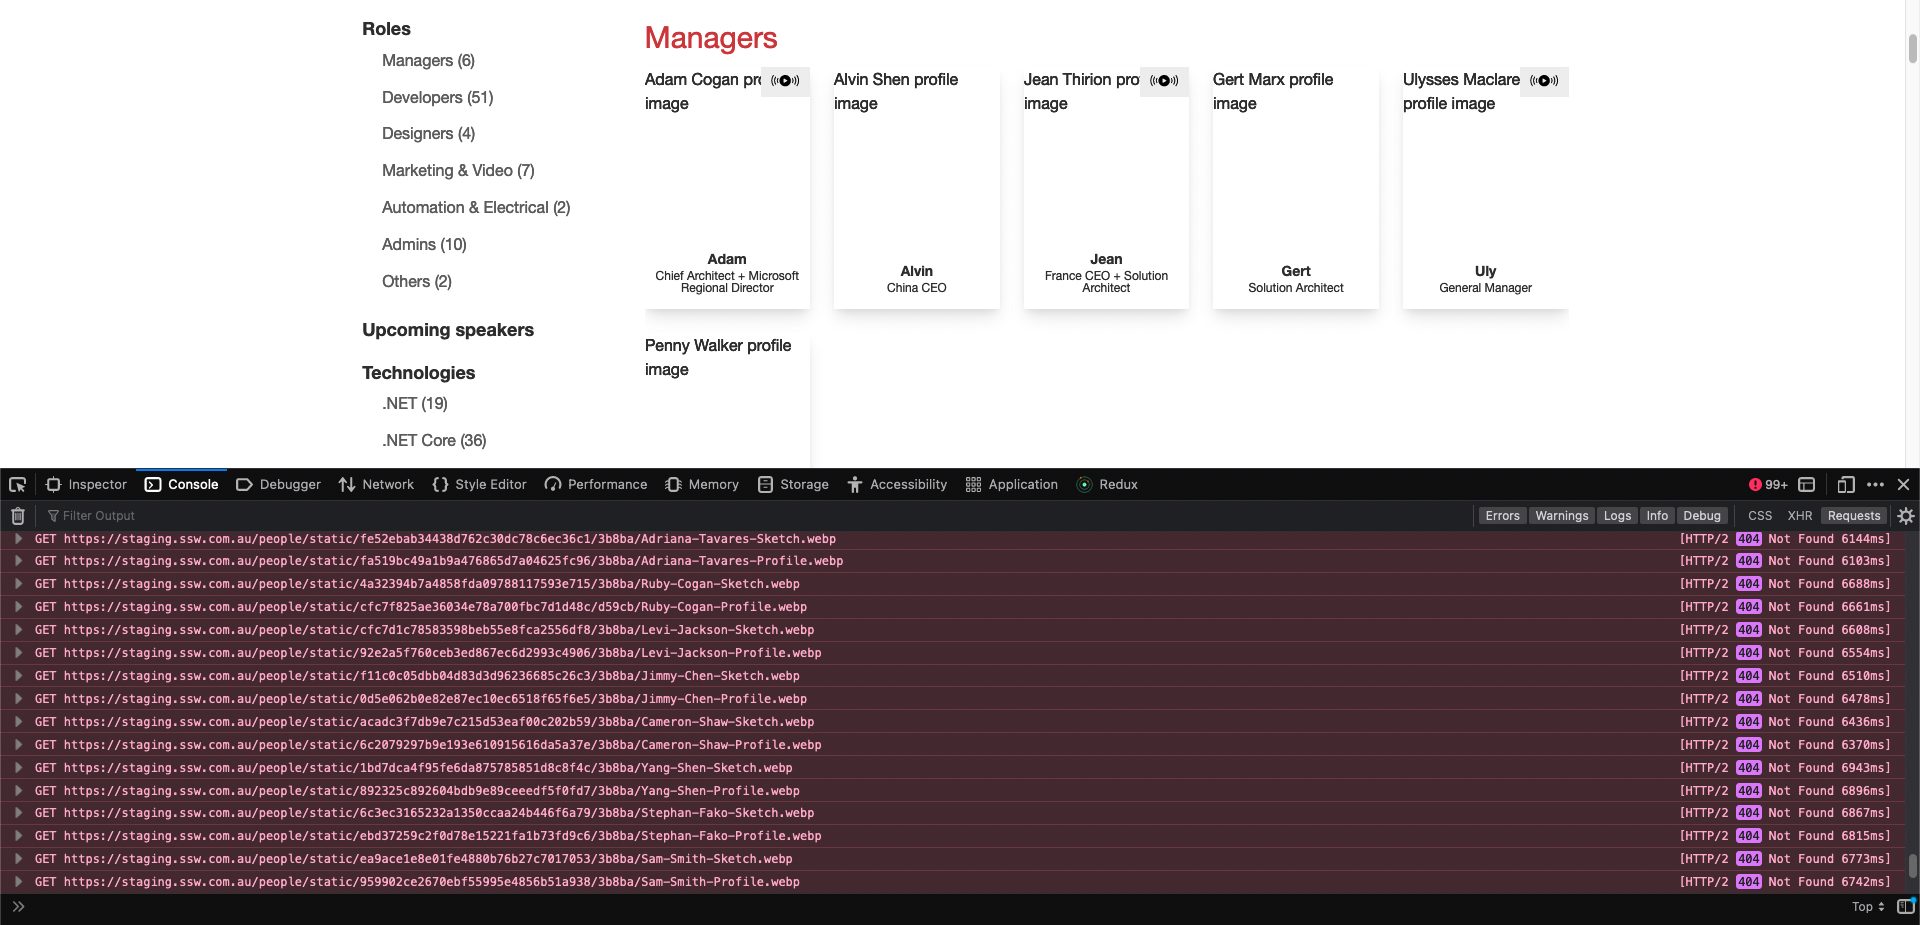
Task: Enable the Errors log filter
Action: 1502,515
